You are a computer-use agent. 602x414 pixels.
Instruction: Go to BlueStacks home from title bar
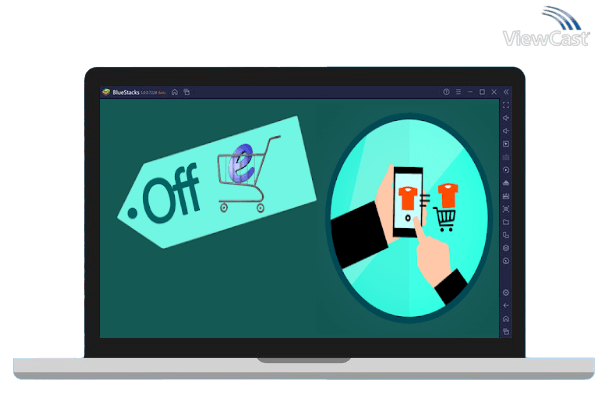(x=175, y=92)
